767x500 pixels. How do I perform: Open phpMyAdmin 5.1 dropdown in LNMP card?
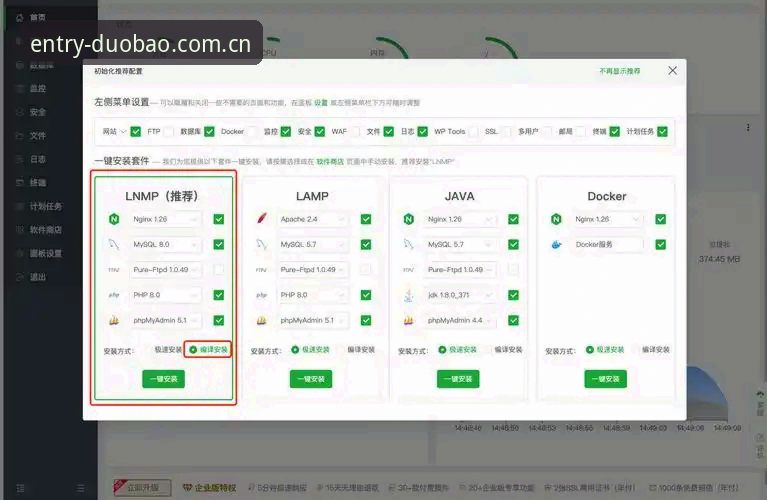pyautogui.click(x=165, y=320)
